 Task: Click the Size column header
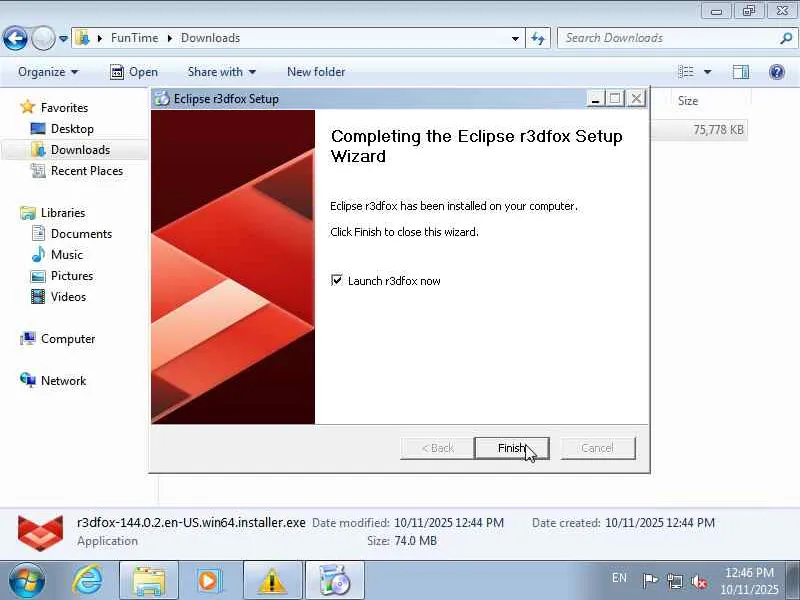pos(688,101)
